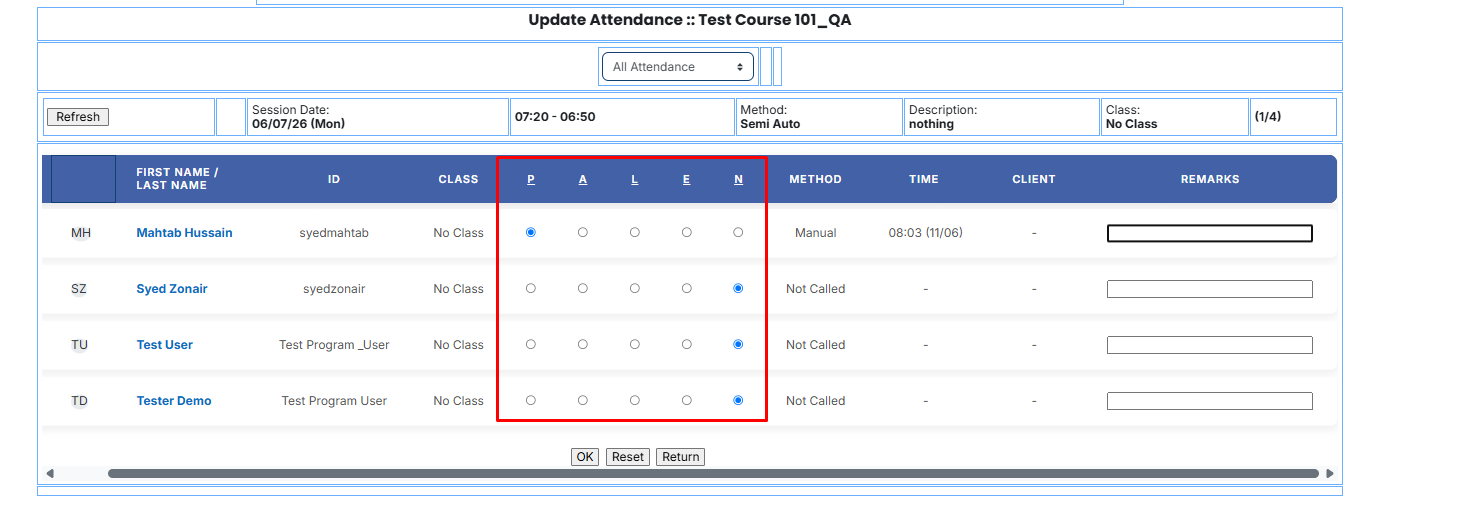This screenshot has height=505, width=1465.
Task: Mark Syed Zonair as Late (L)
Action: point(635,288)
